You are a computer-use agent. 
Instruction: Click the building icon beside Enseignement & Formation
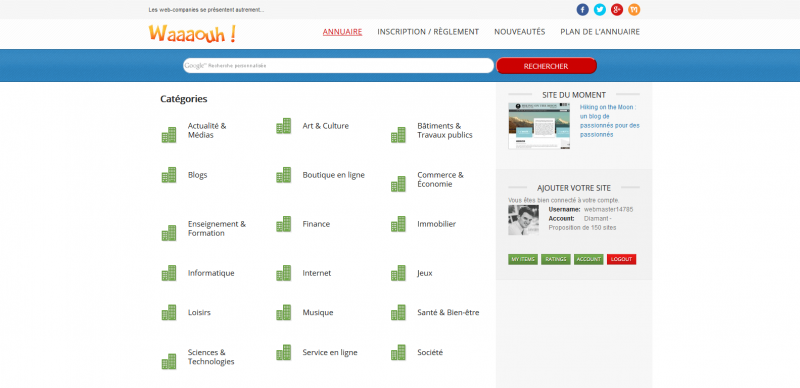pyautogui.click(x=169, y=233)
